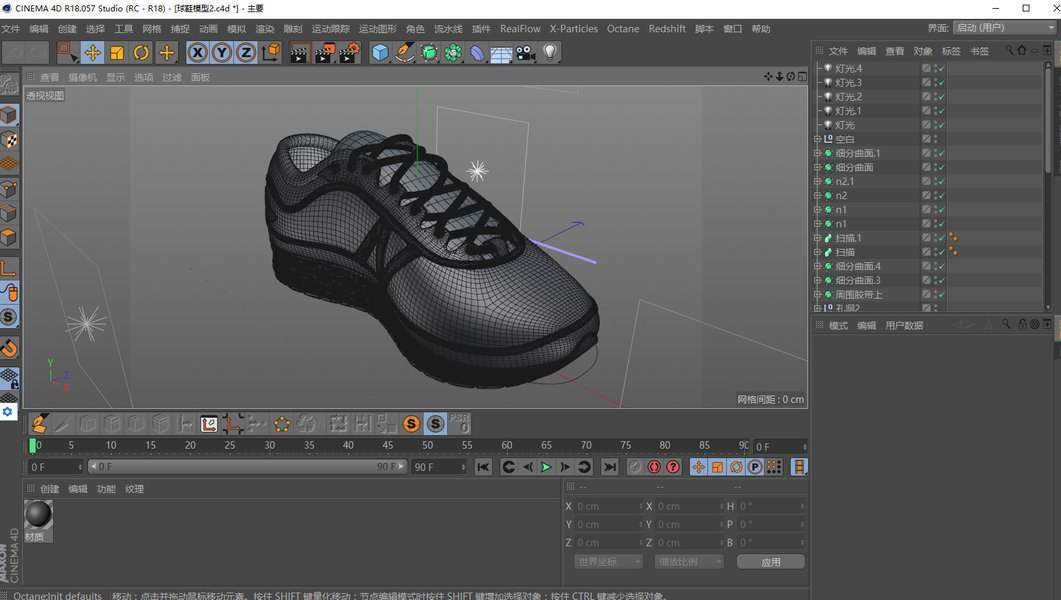This screenshot has width=1061, height=600.
Task: Open the Pen spline tool
Action: pos(404,53)
